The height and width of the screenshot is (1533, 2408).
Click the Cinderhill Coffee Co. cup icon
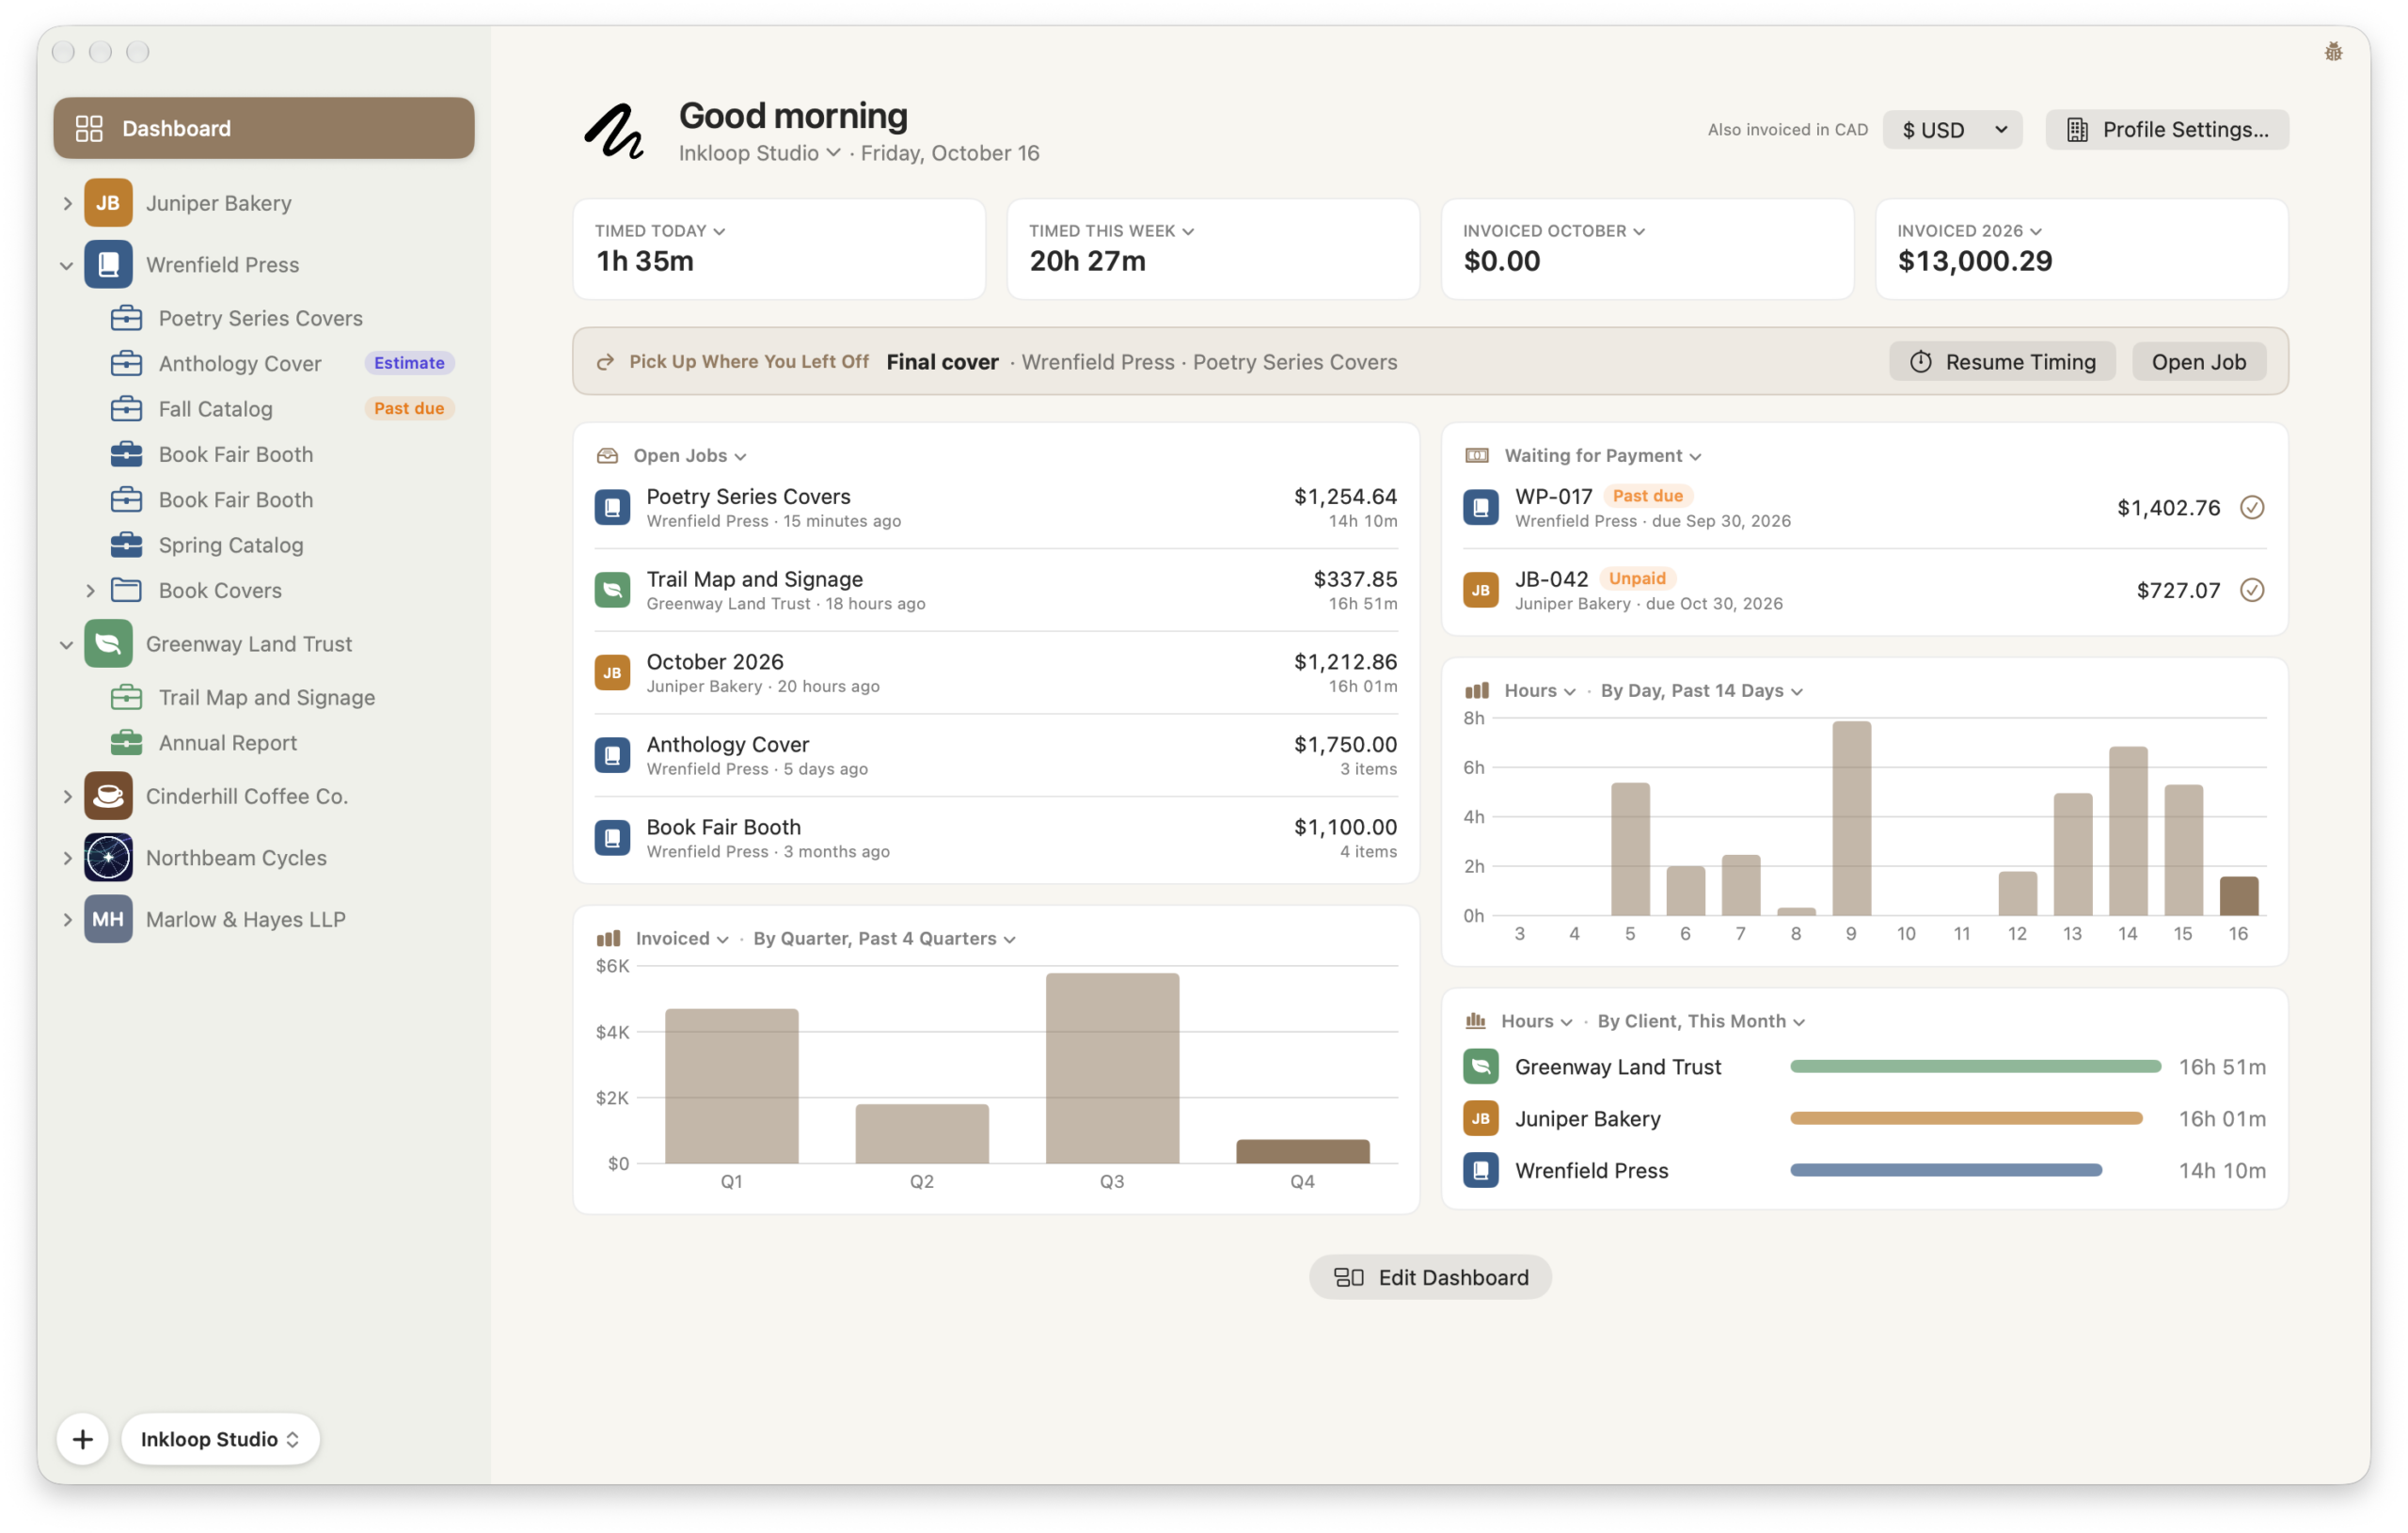click(x=108, y=796)
